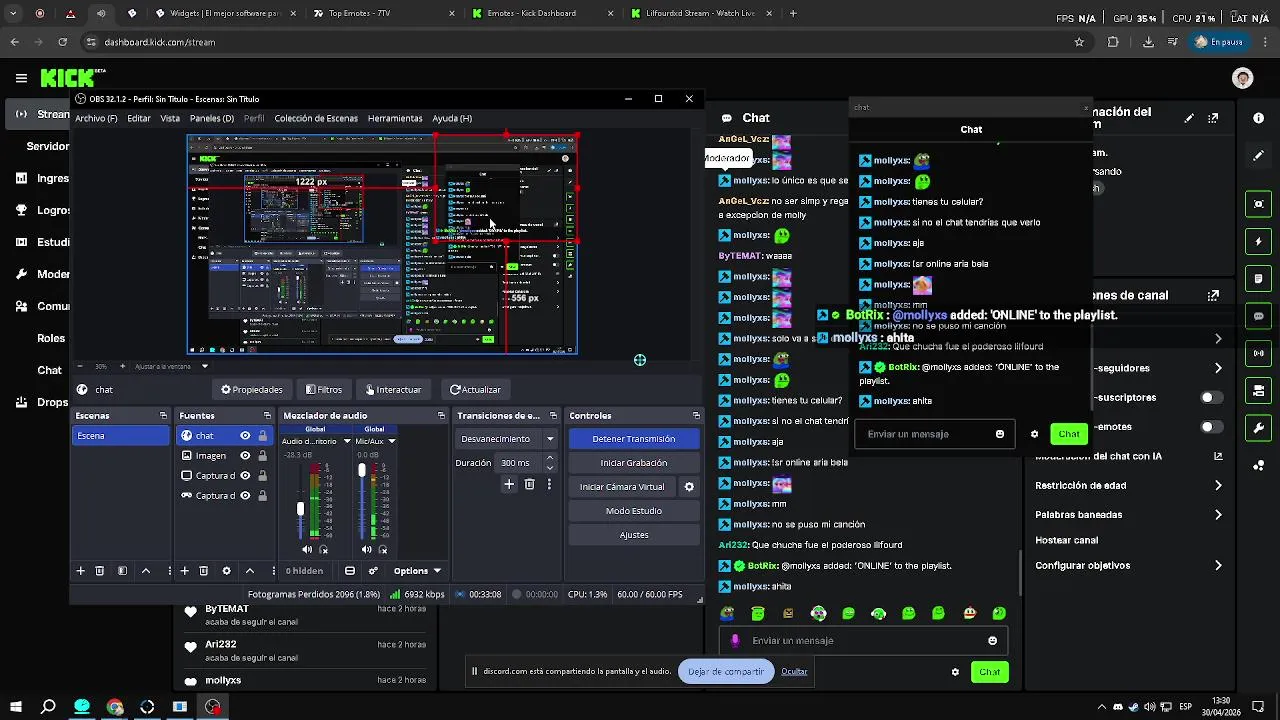The height and width of the screenshot is (720, 1280).
Task: Toggle visibility of the game capture source
Action: [x=245, y=496]
